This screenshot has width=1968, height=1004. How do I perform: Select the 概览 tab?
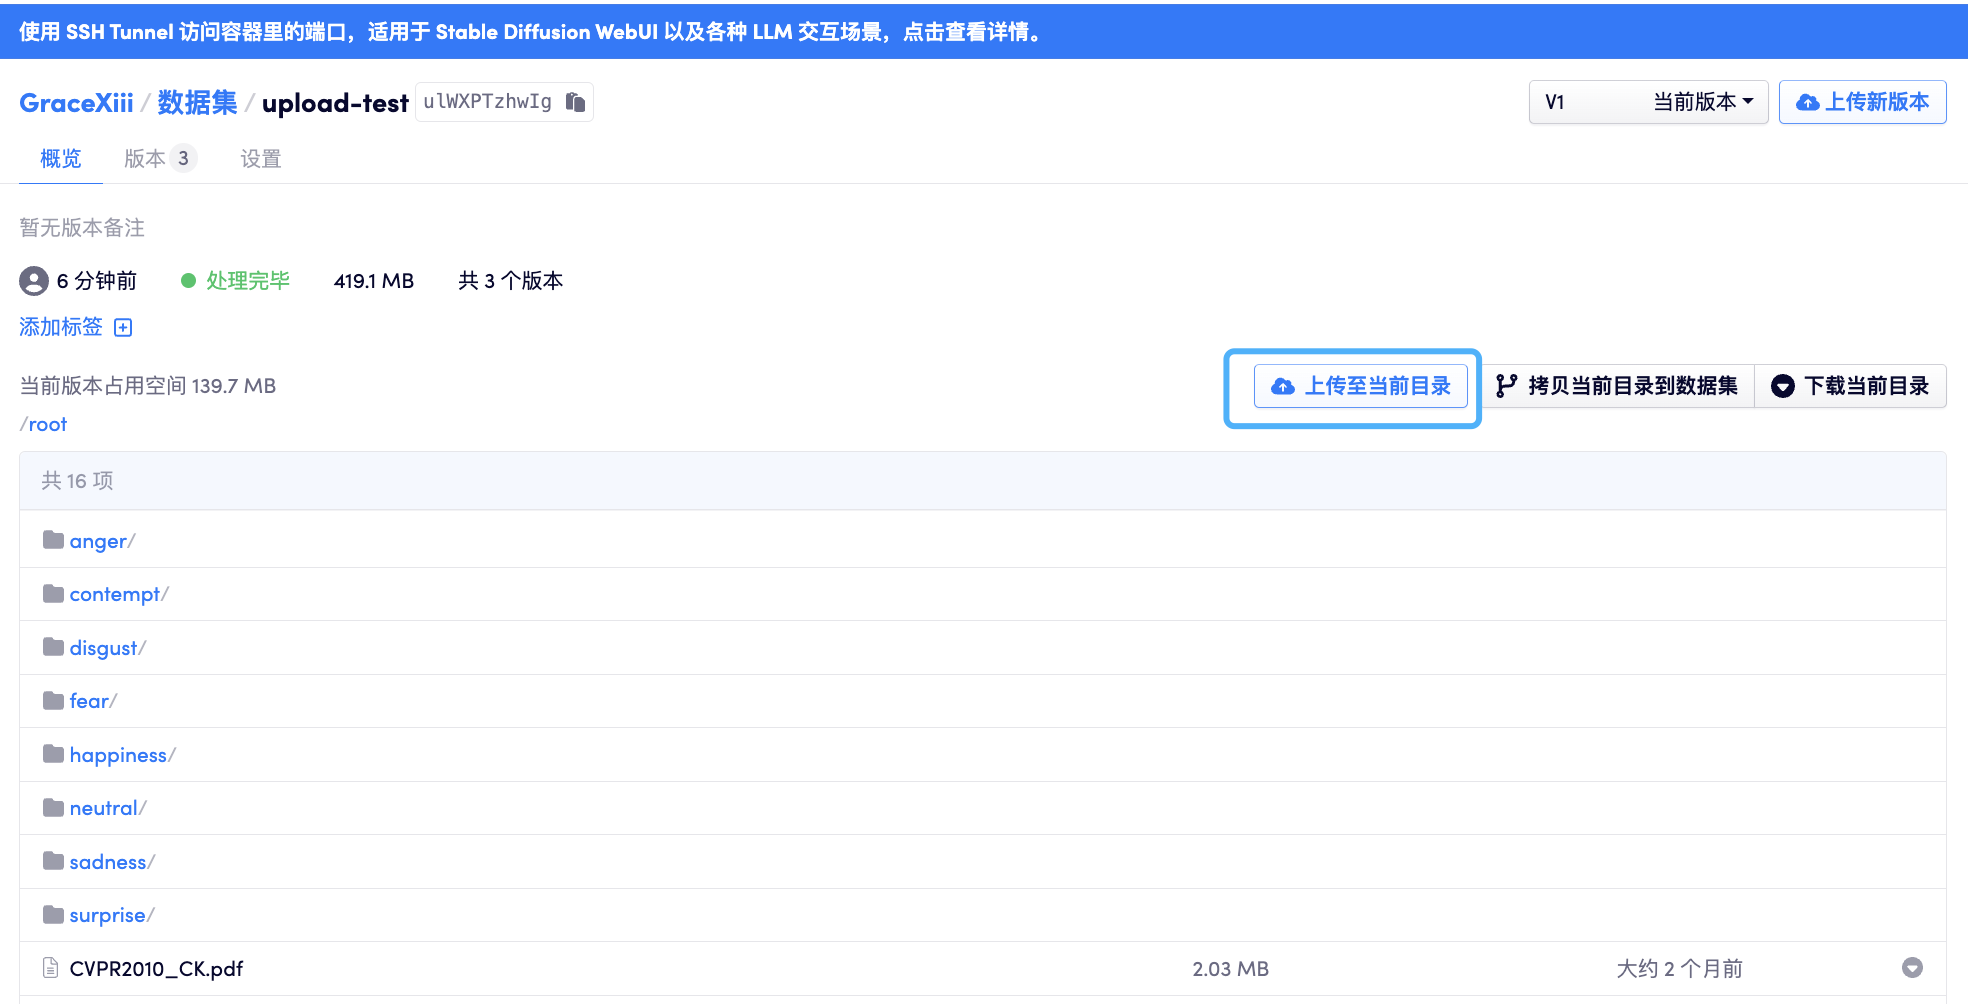click(x=60, y=159)
